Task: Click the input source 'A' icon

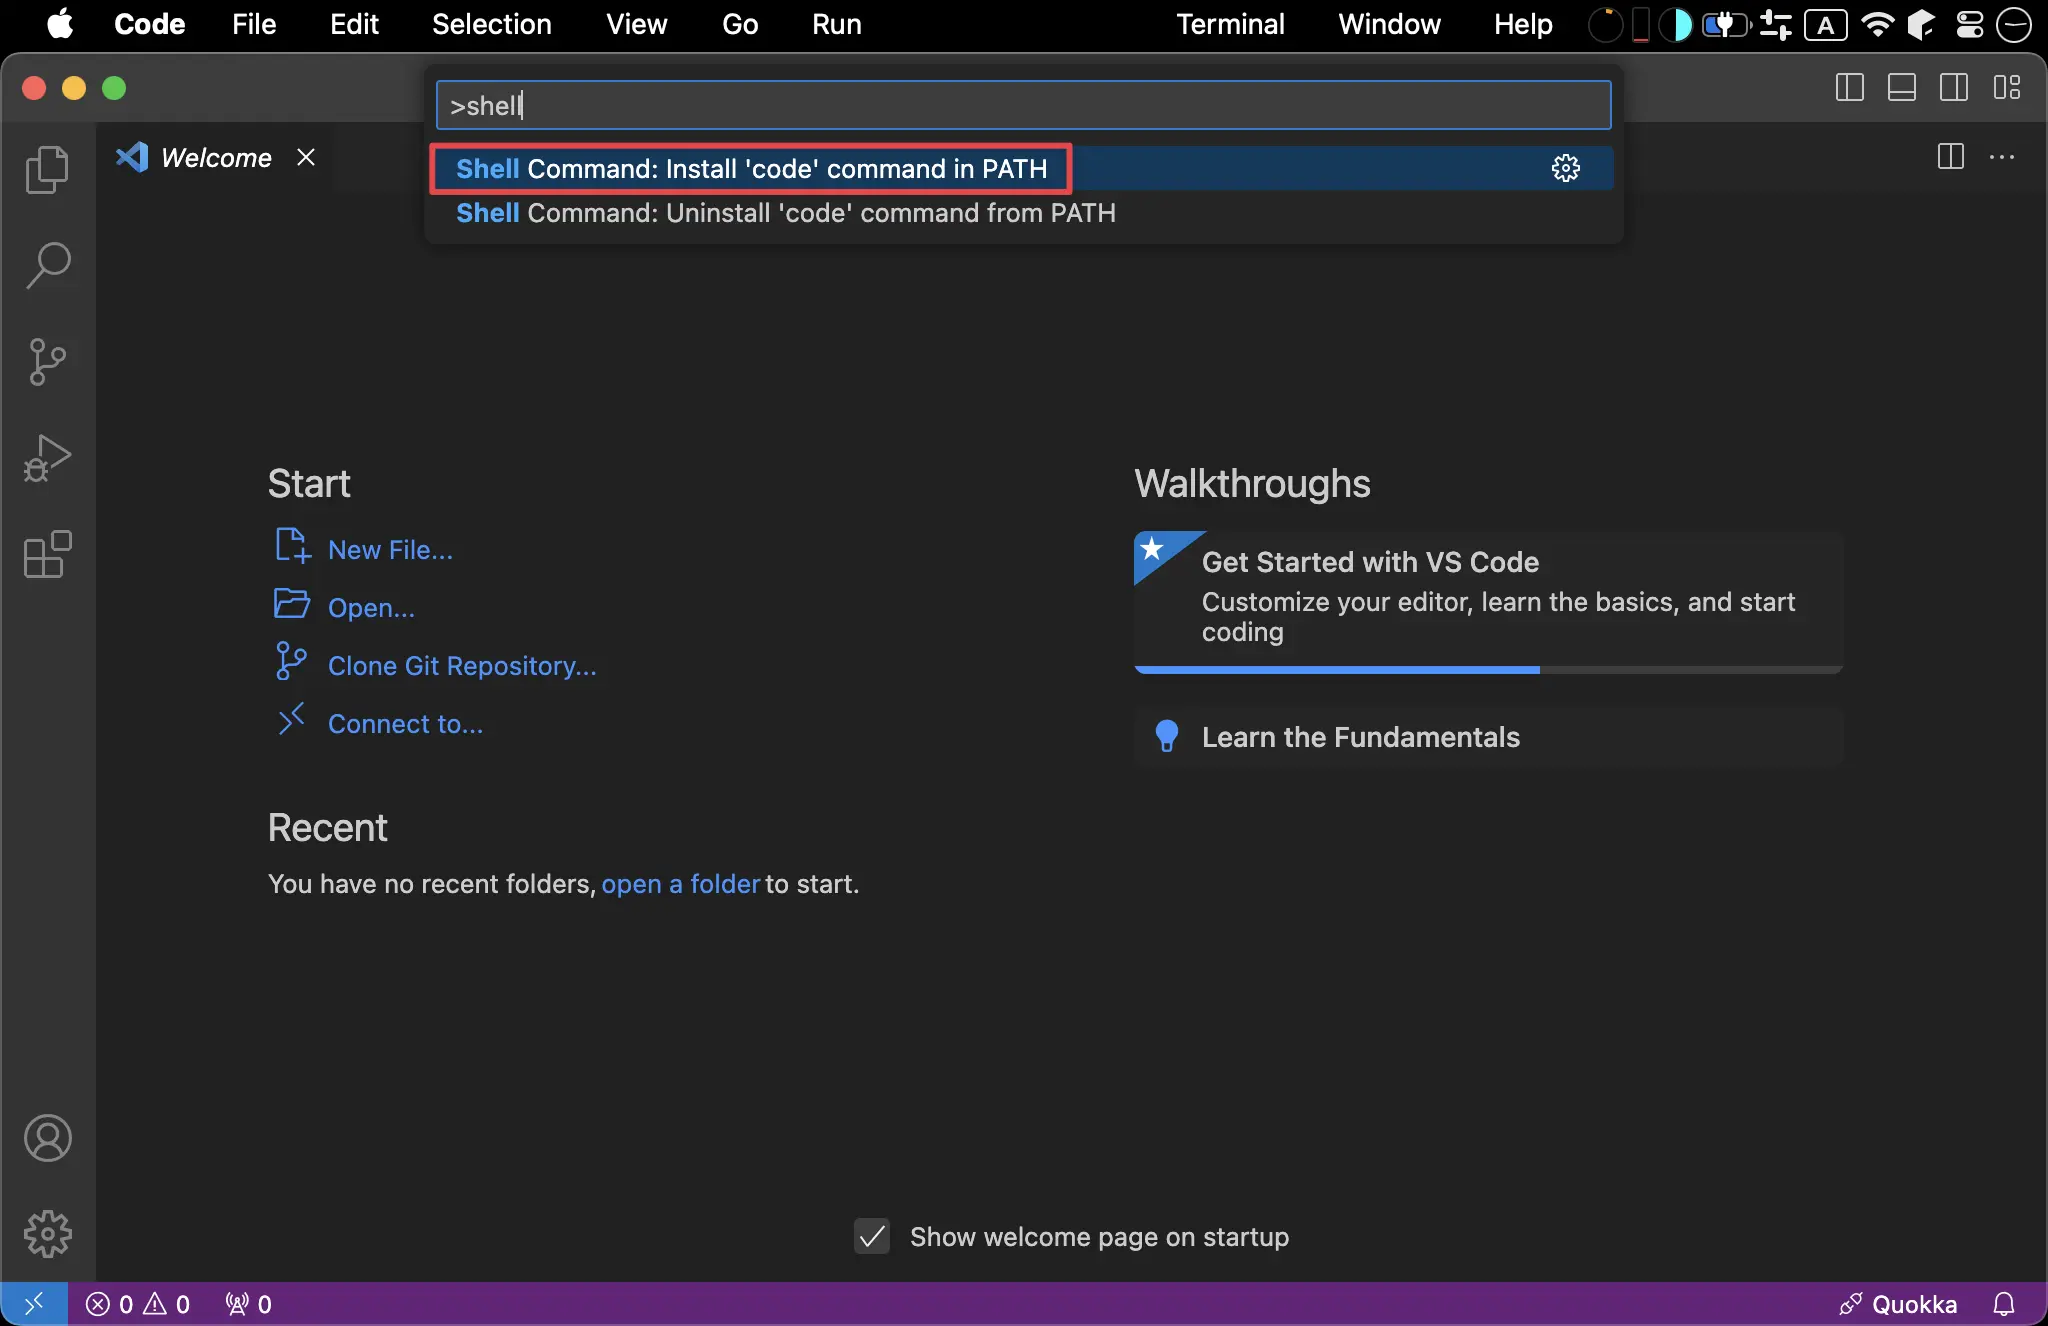Action: coord(1826,25)
